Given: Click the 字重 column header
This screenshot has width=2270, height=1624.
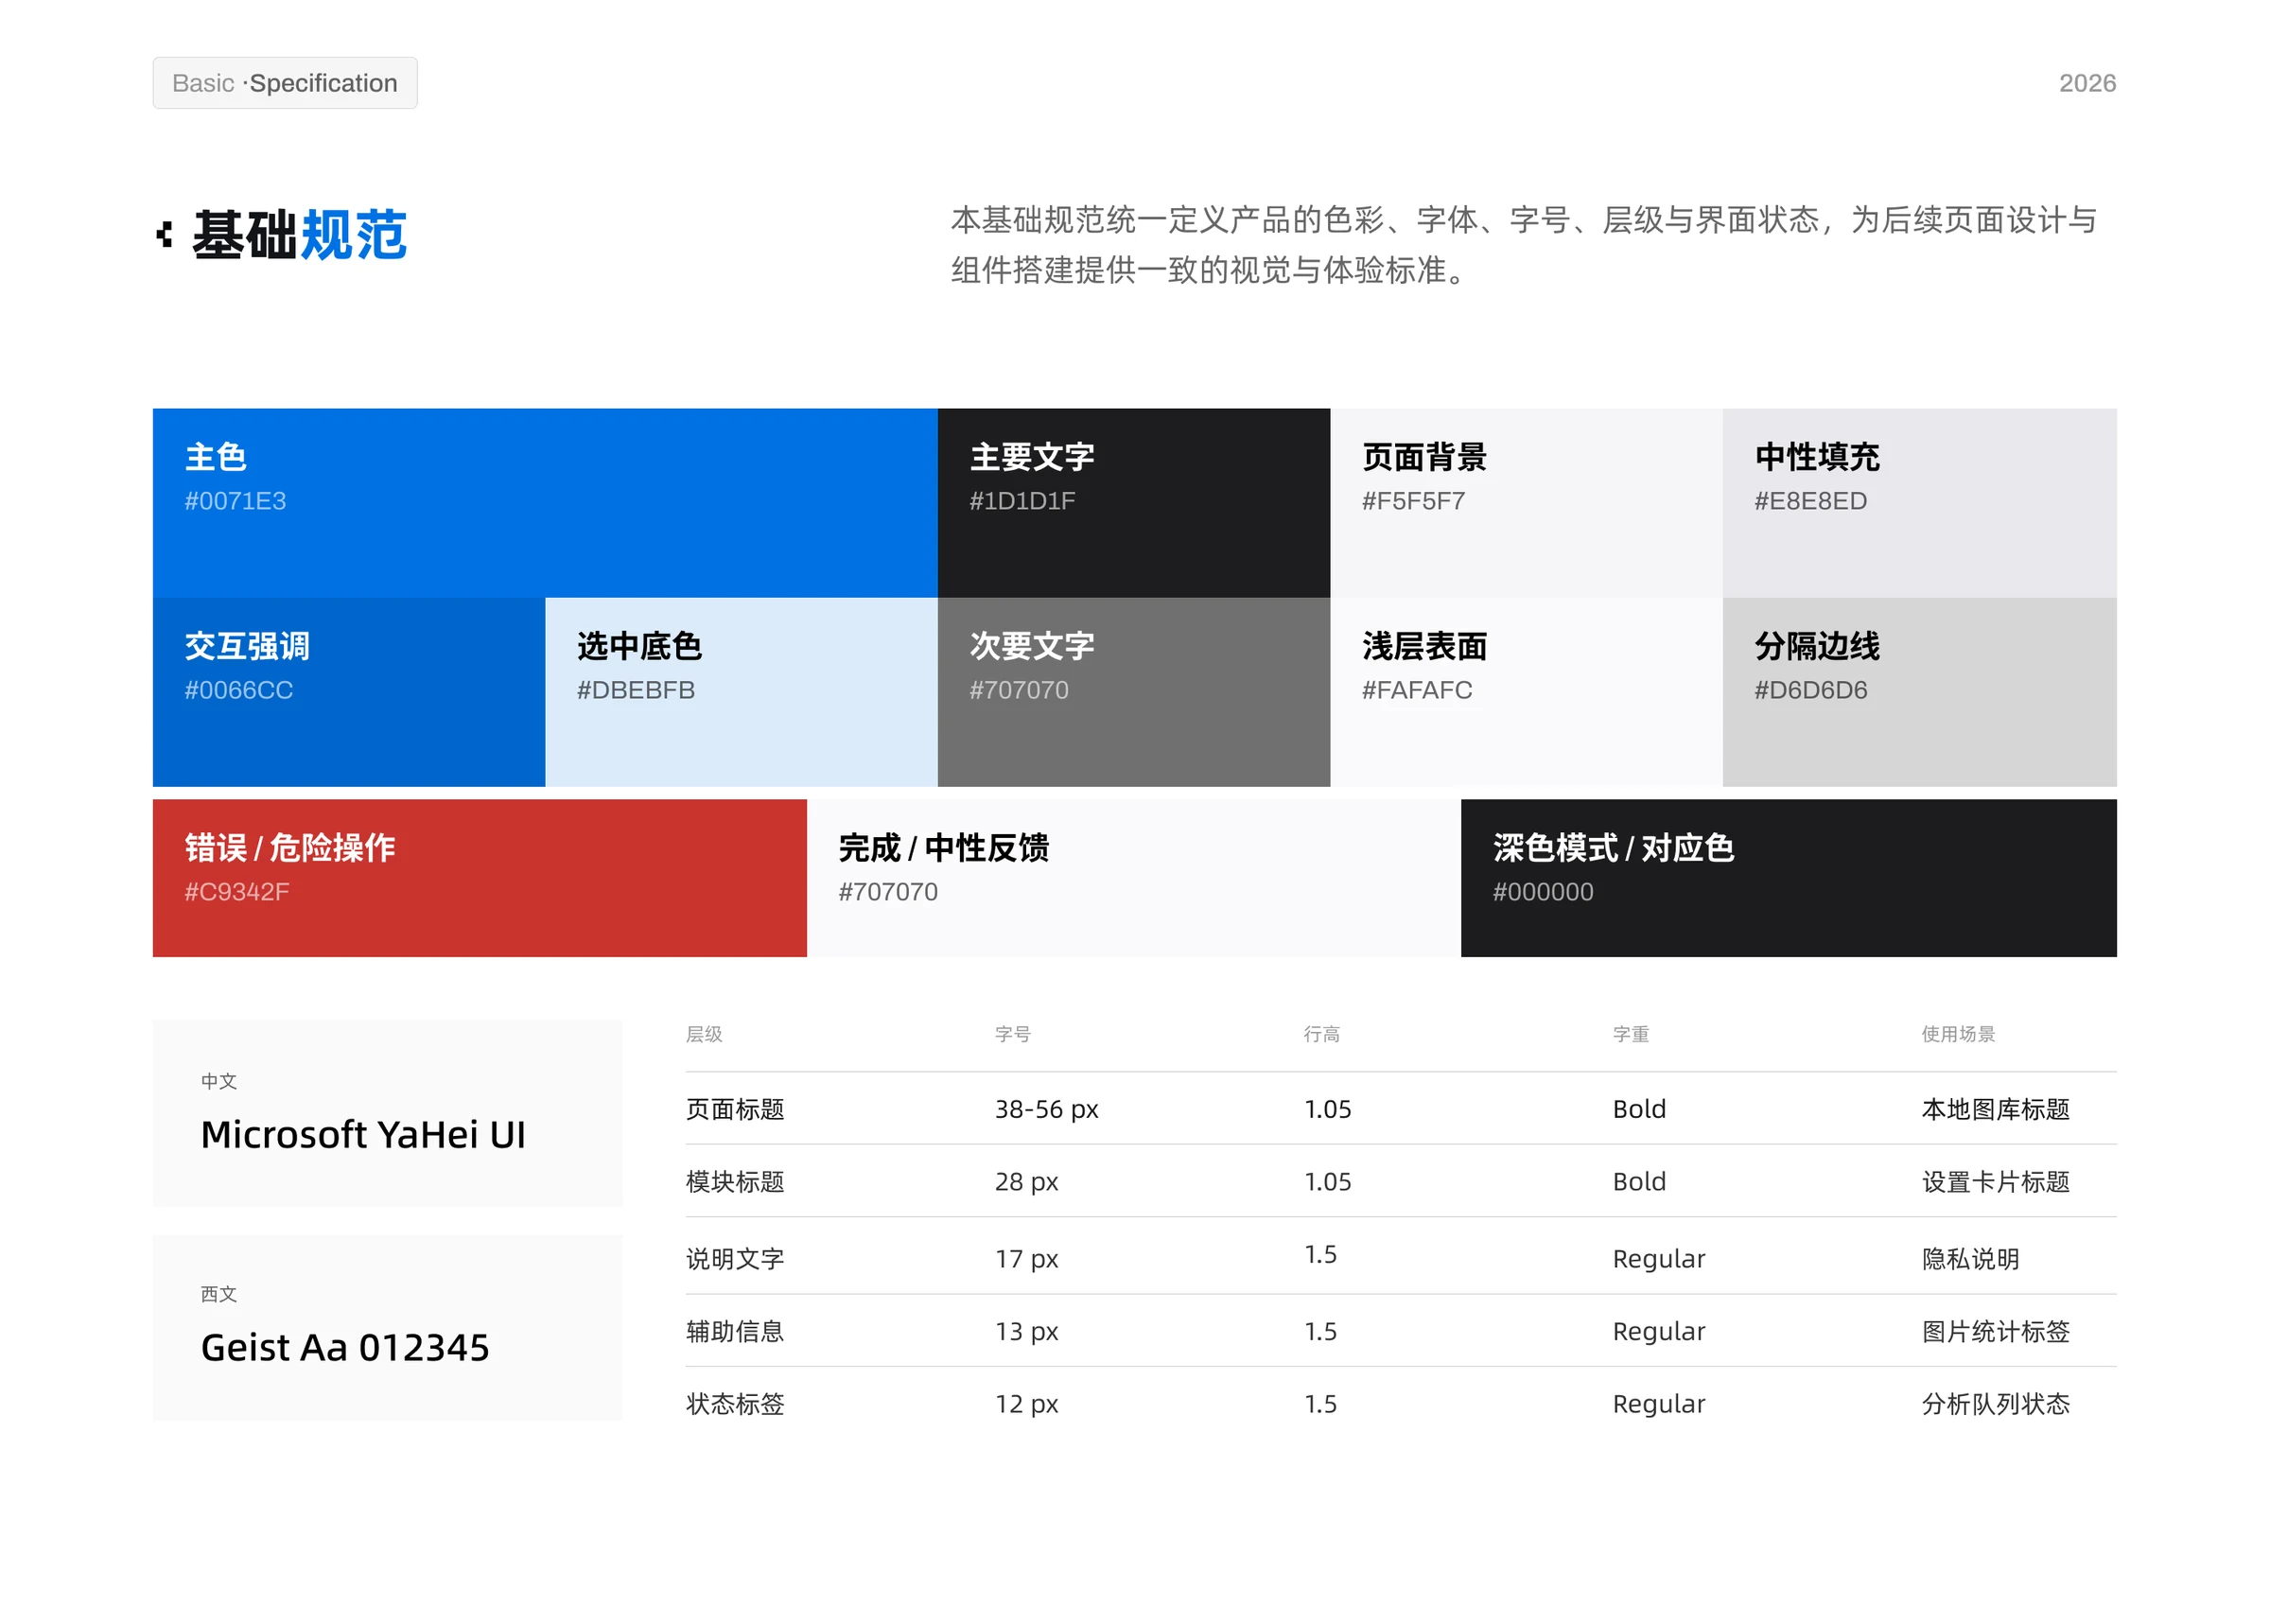Looking at the screenshot, I should point(1630,1034).
